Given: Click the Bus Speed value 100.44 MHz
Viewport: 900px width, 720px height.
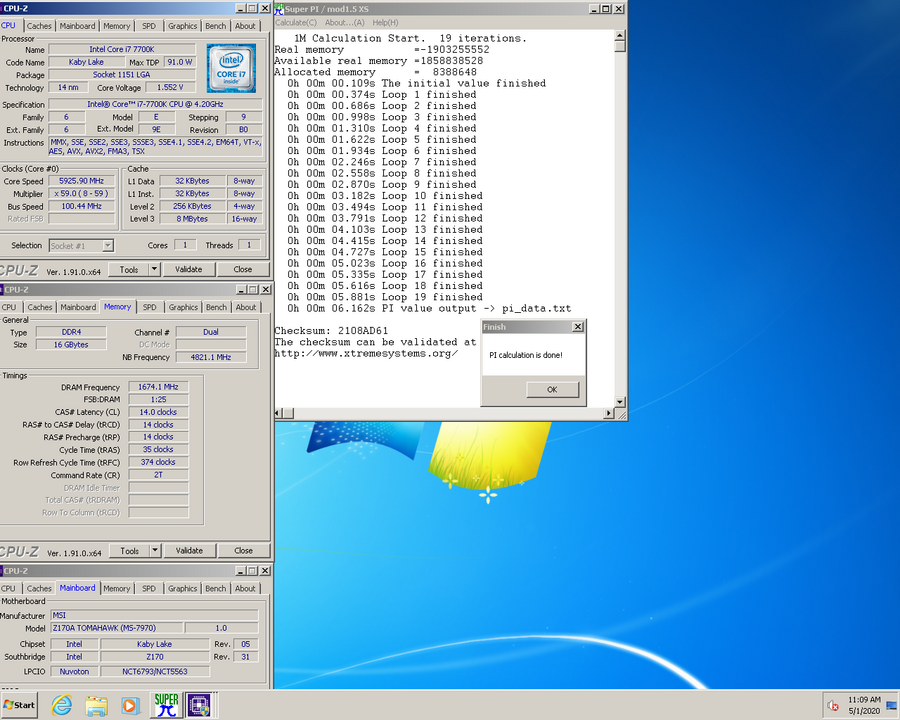Looking at the screenshot, I should click(82, 206).
